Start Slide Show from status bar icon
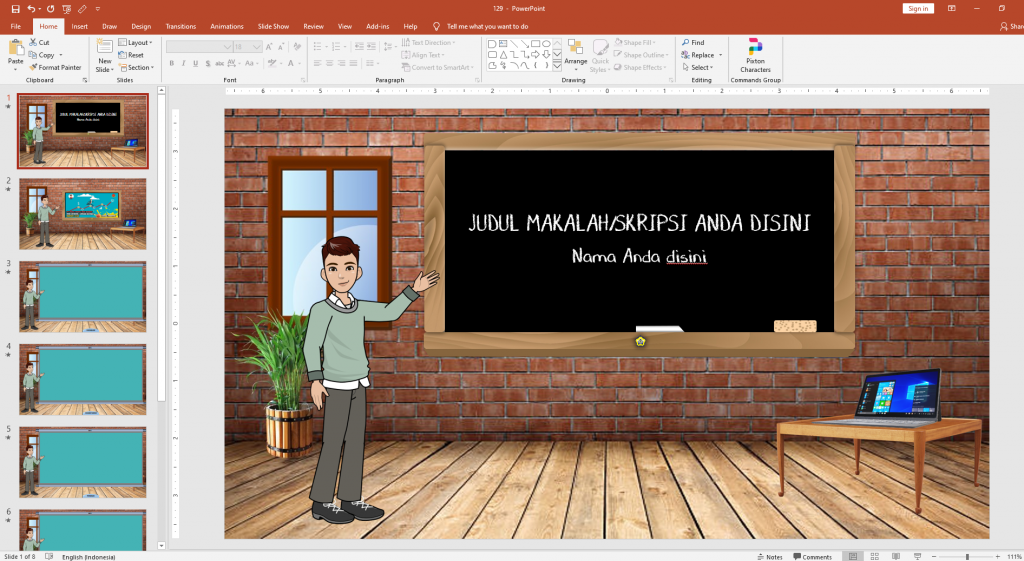The width and height of the screenshot is (1024, 561). click(918, 556)
